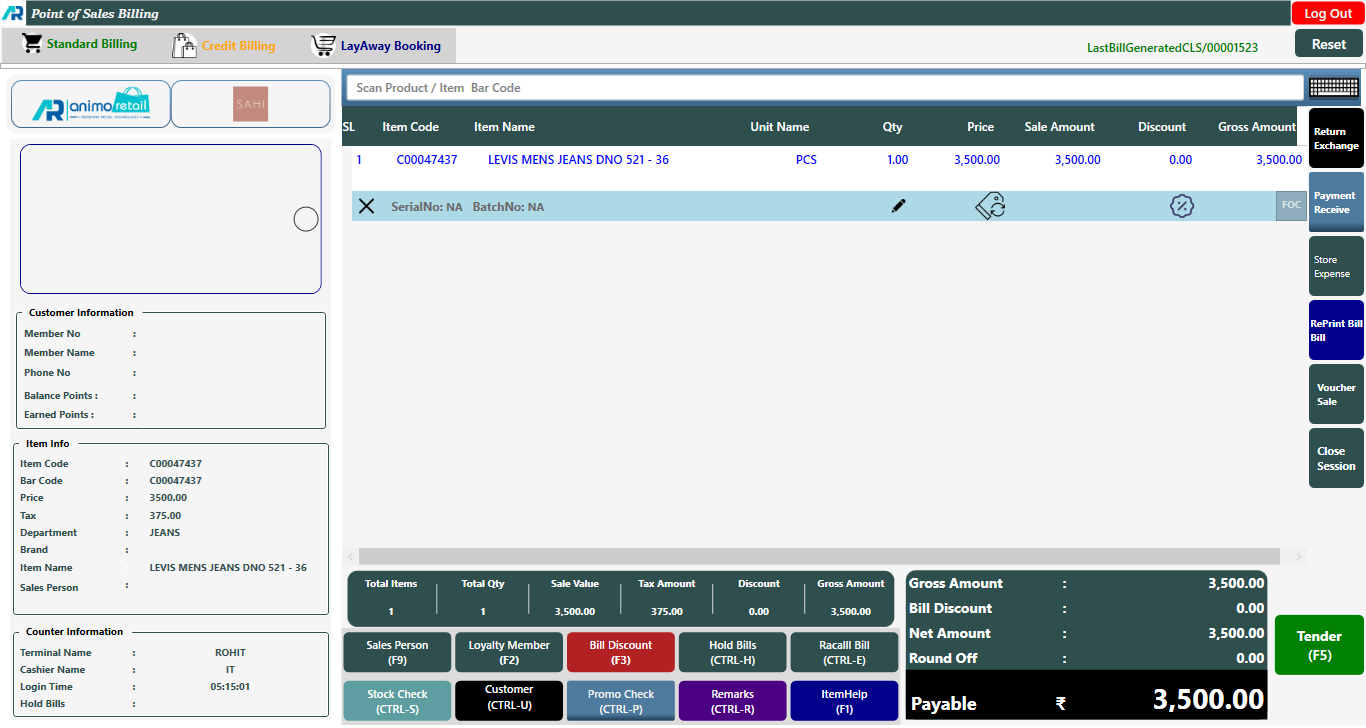The image size is (1366, 728).
Task: Click Hold Bills (CTRL-H) button
Action: tap(732, 652)
